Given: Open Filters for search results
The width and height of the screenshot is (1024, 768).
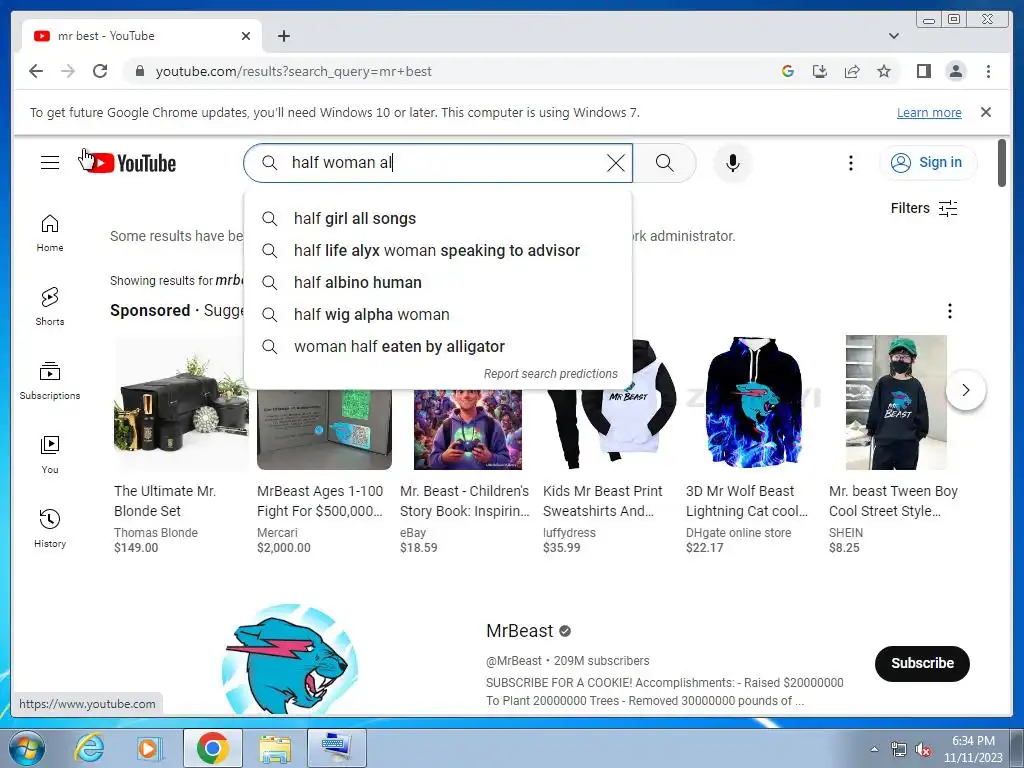Looking at the screenshot, I should [924, 208].
